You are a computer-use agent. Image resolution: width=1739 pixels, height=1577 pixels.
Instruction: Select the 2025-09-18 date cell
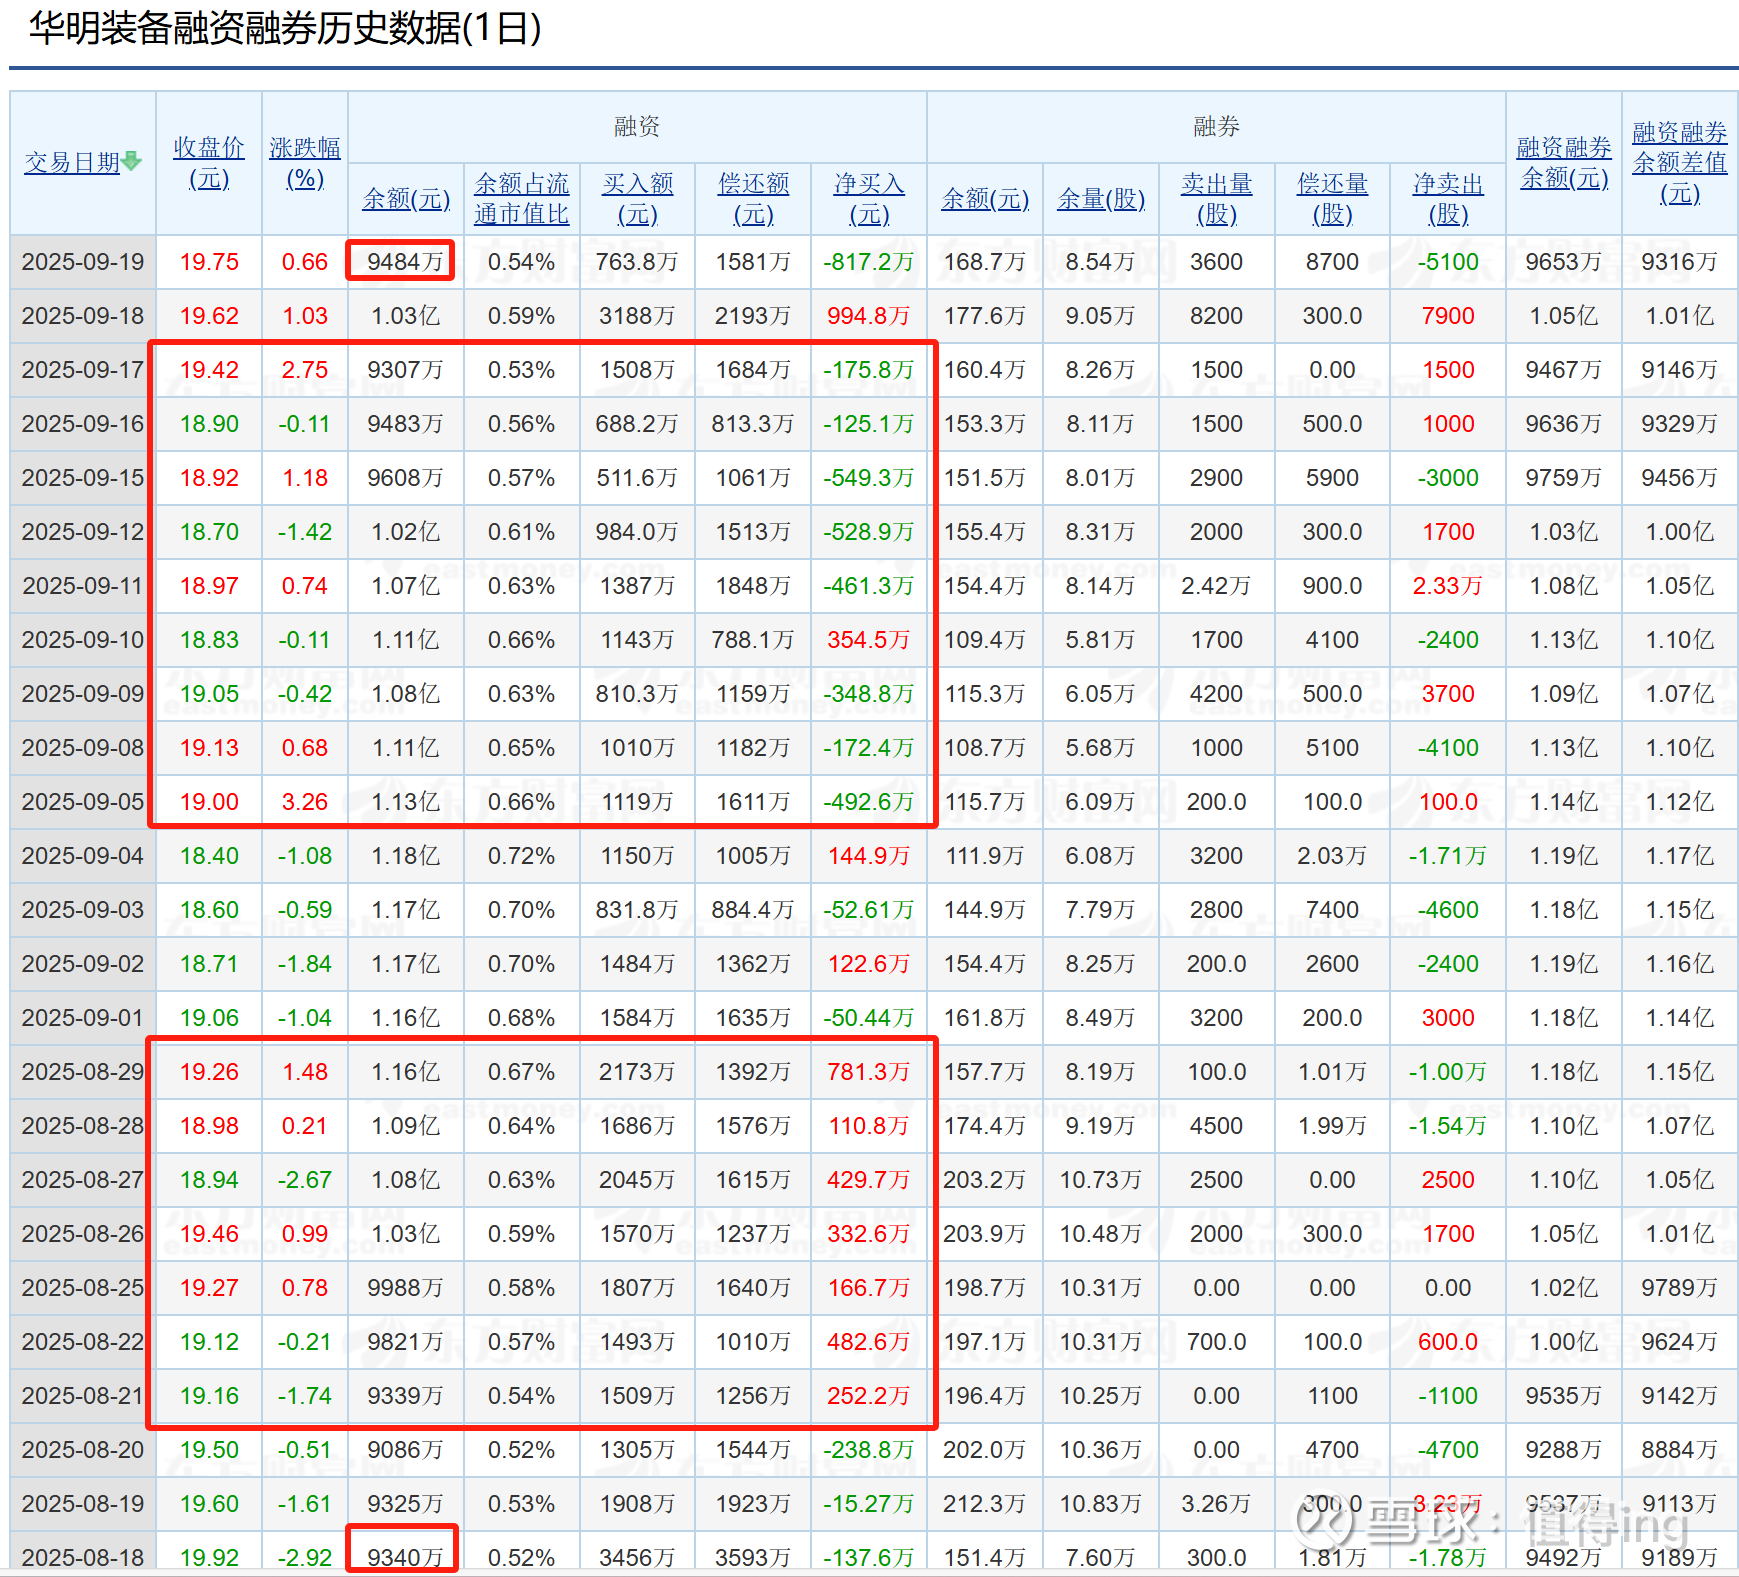tap(83, 316)
